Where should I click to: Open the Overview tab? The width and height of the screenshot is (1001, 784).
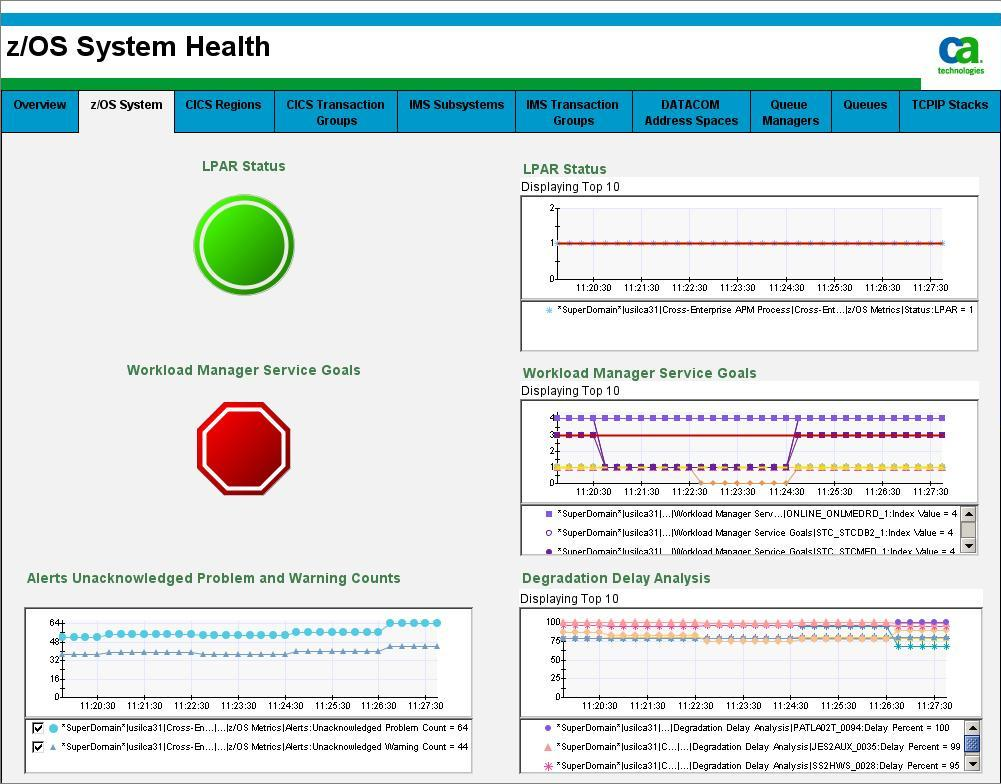tap(40, 111)
